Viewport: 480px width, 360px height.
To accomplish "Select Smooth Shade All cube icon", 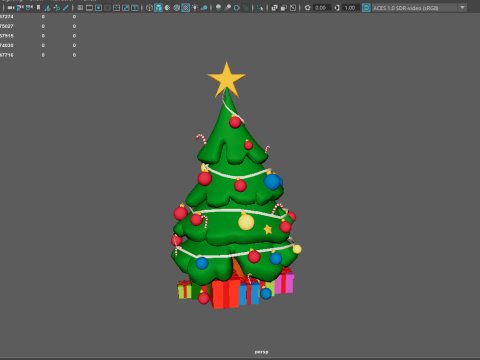I will [158, 8].
